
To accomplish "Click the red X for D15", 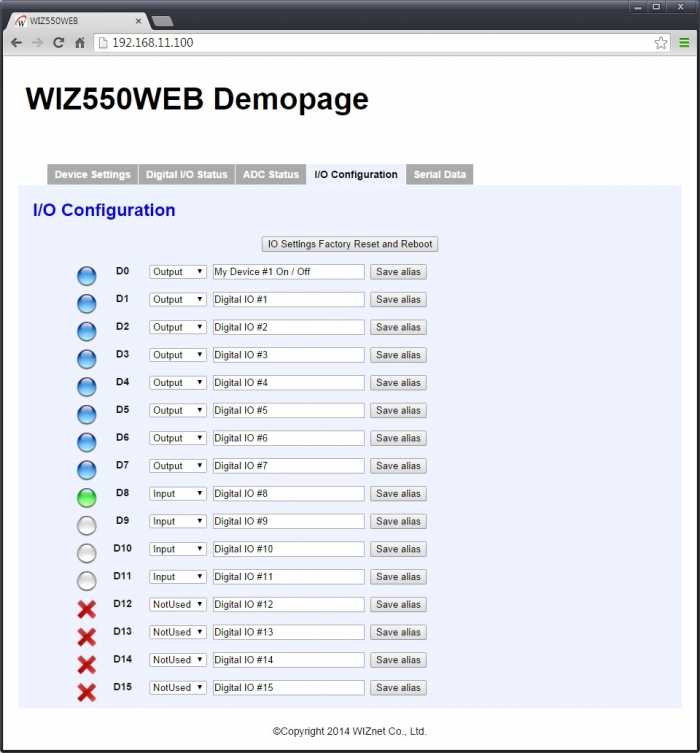I will [x=86, y=692].
